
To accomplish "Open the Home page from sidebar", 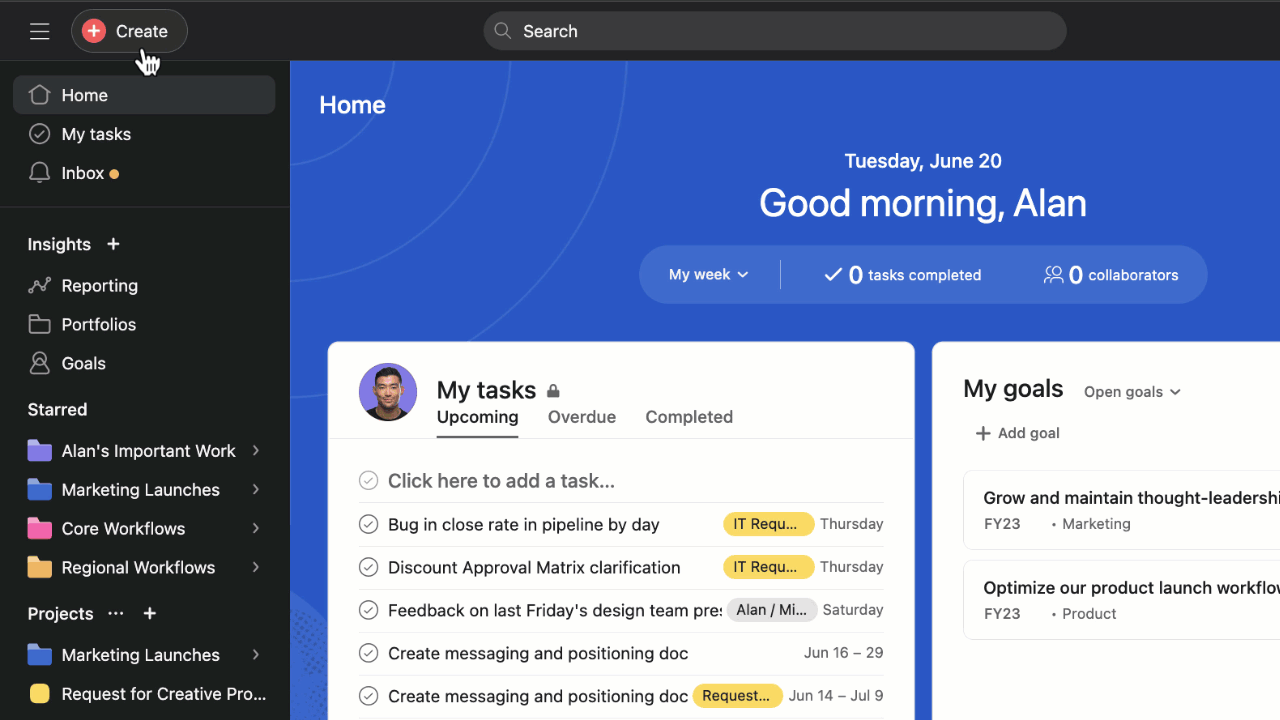I will pos(84,95).
